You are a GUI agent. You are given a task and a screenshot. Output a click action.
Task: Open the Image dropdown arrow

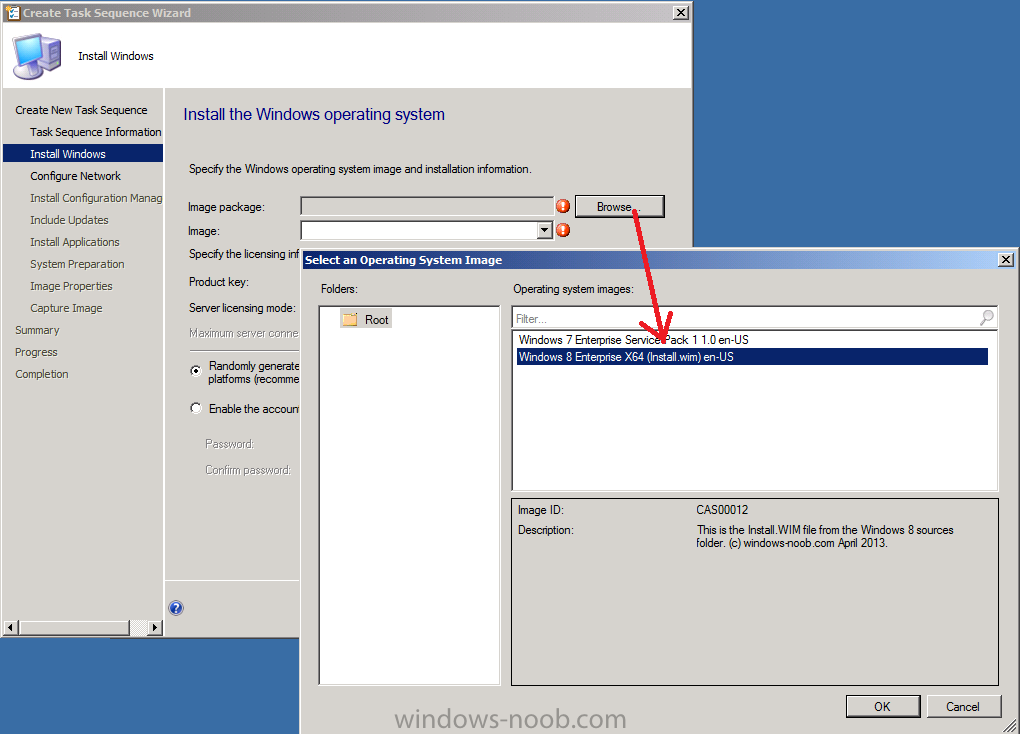545,230
